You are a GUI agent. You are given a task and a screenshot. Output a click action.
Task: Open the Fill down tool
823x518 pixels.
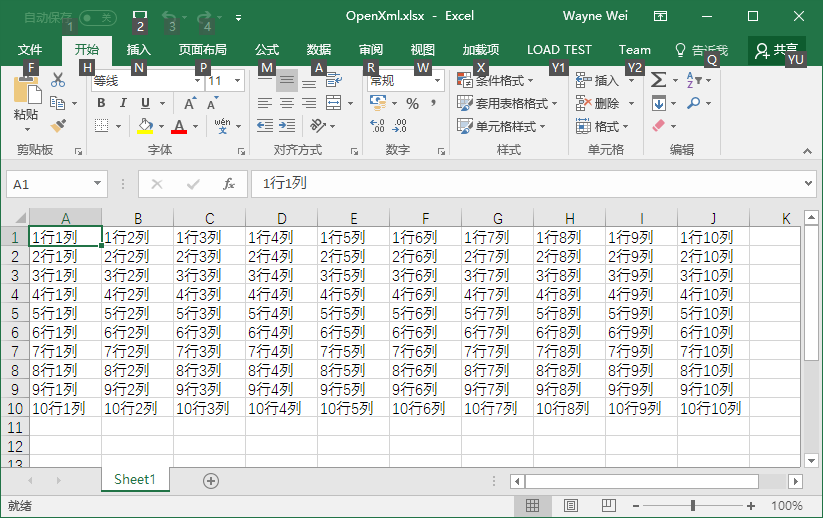coord(659,103)
